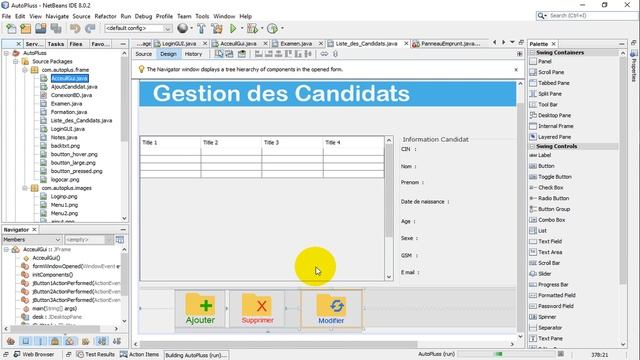Switch to Source view tab
640x360 pixels.
point(144,54)
